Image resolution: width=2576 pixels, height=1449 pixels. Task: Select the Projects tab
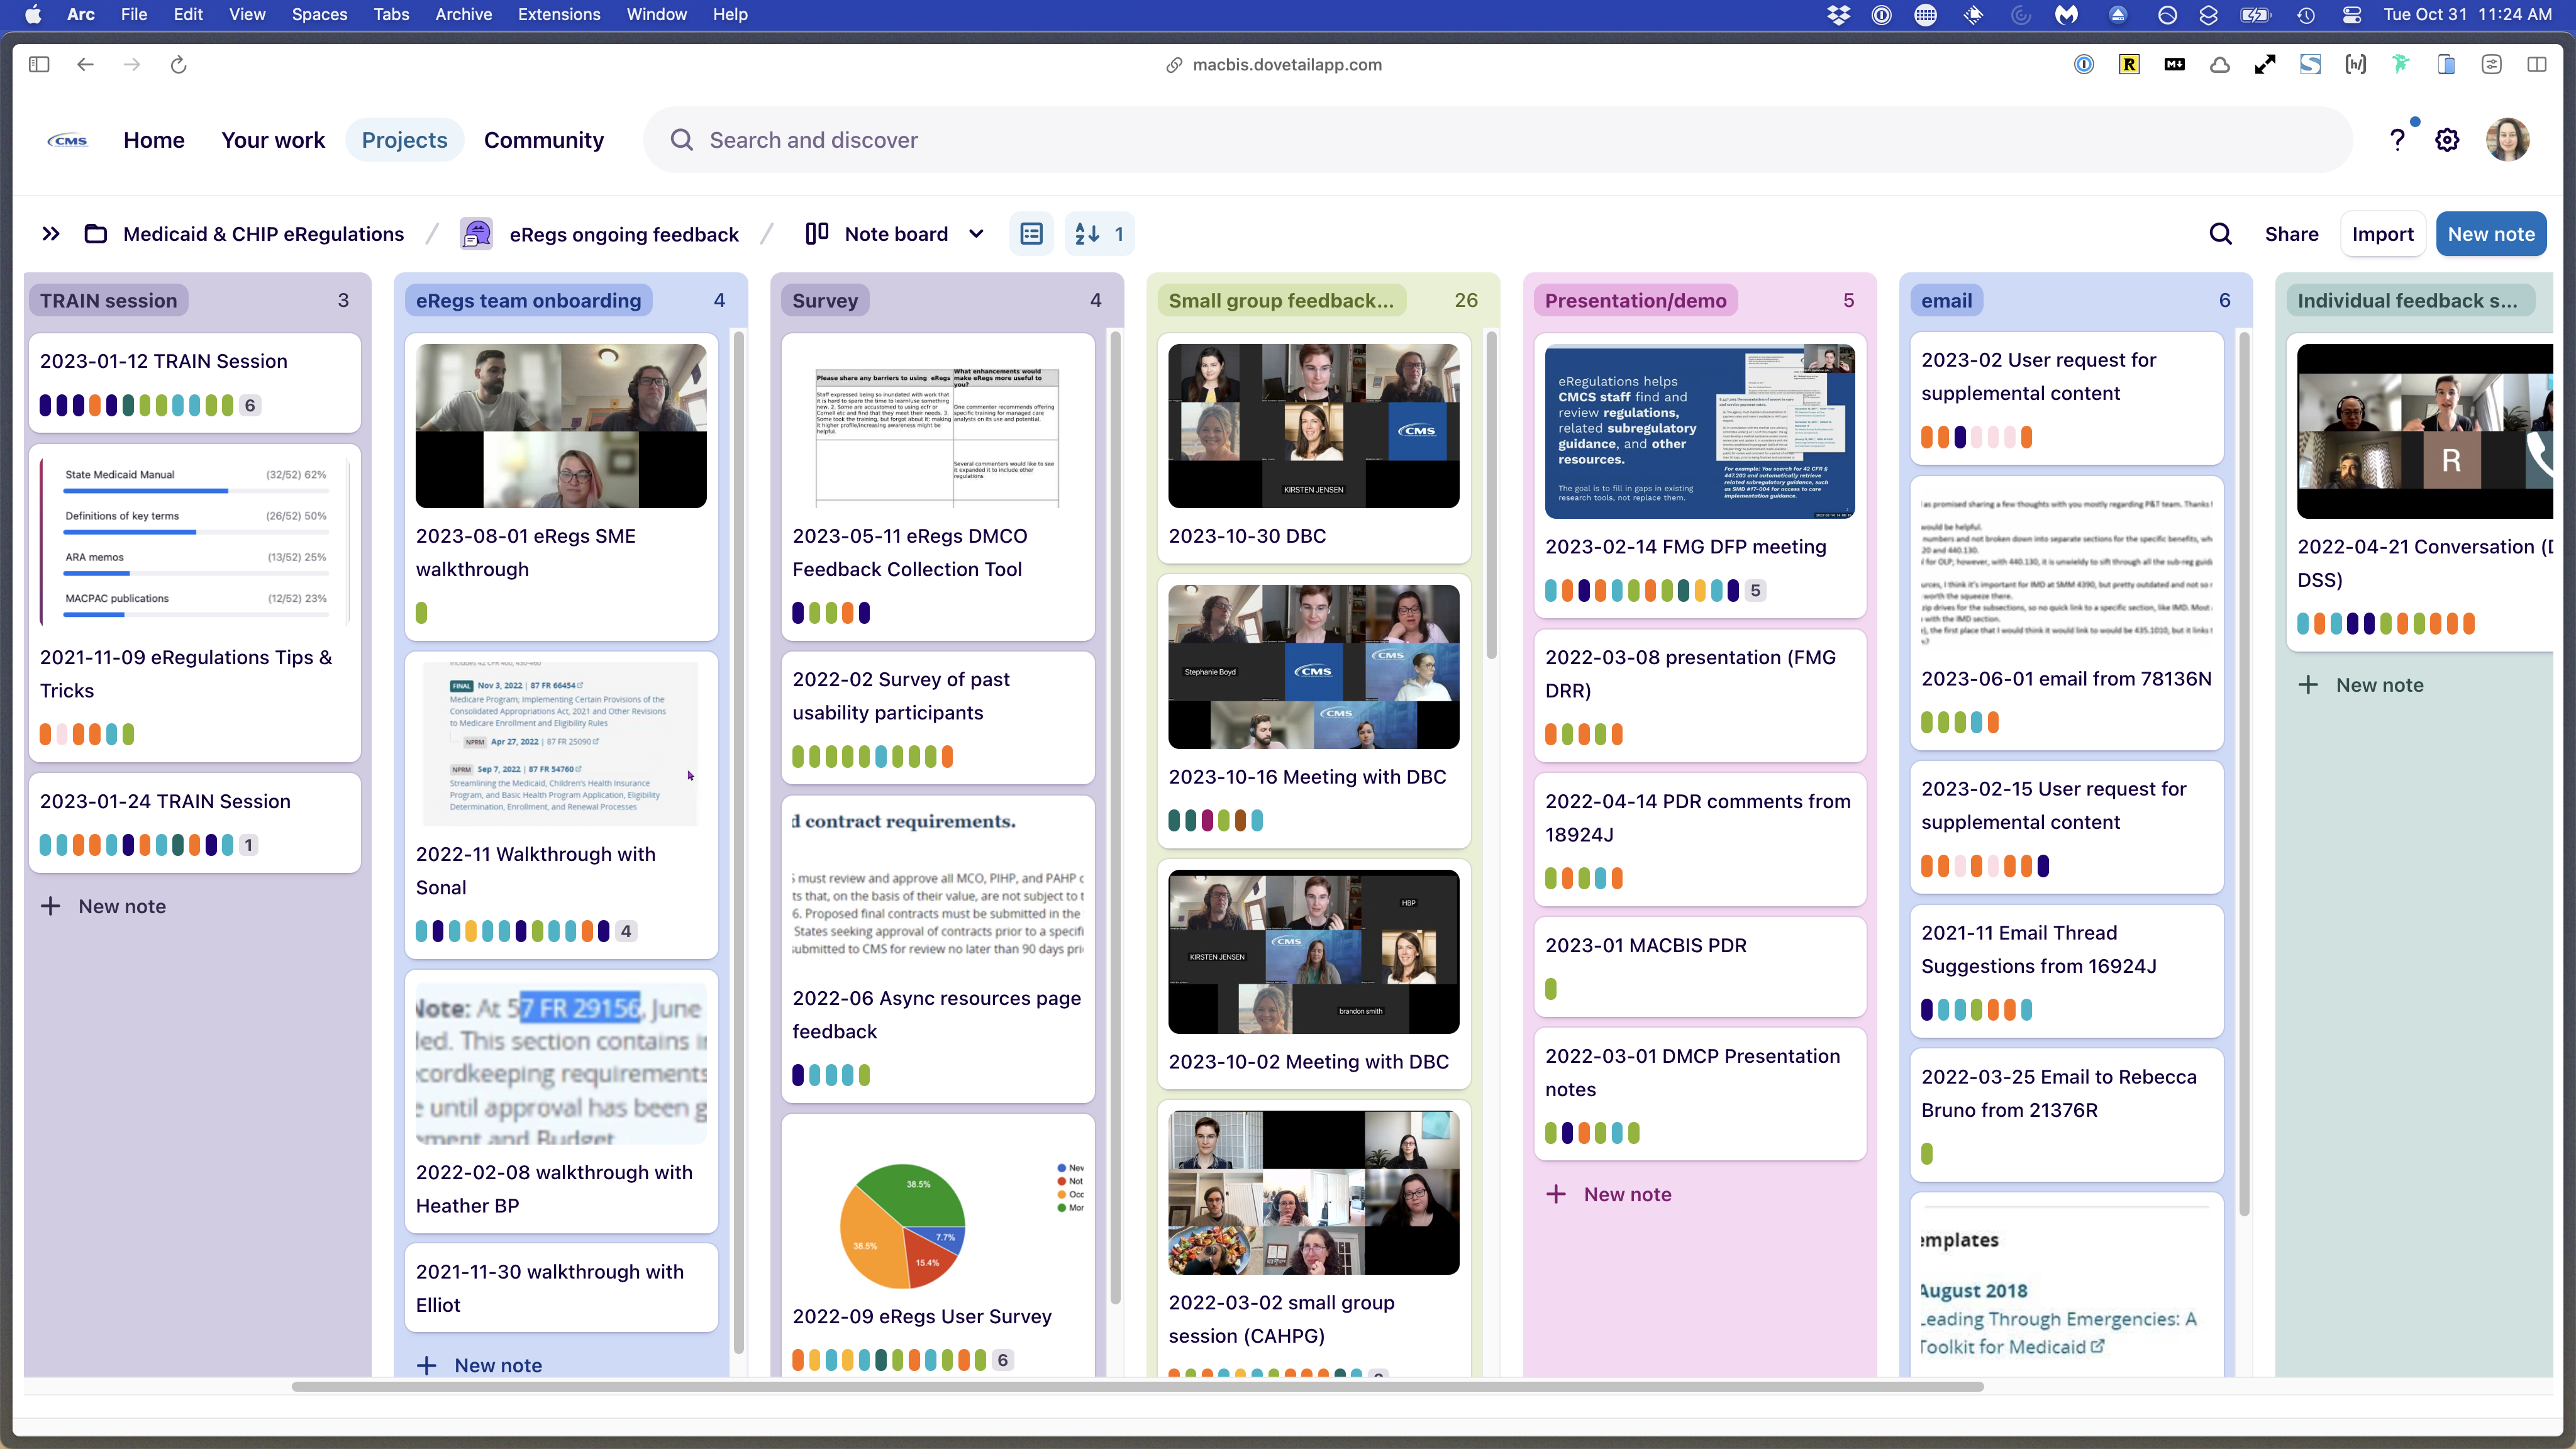pyautogui.click(x=404, y=140)
